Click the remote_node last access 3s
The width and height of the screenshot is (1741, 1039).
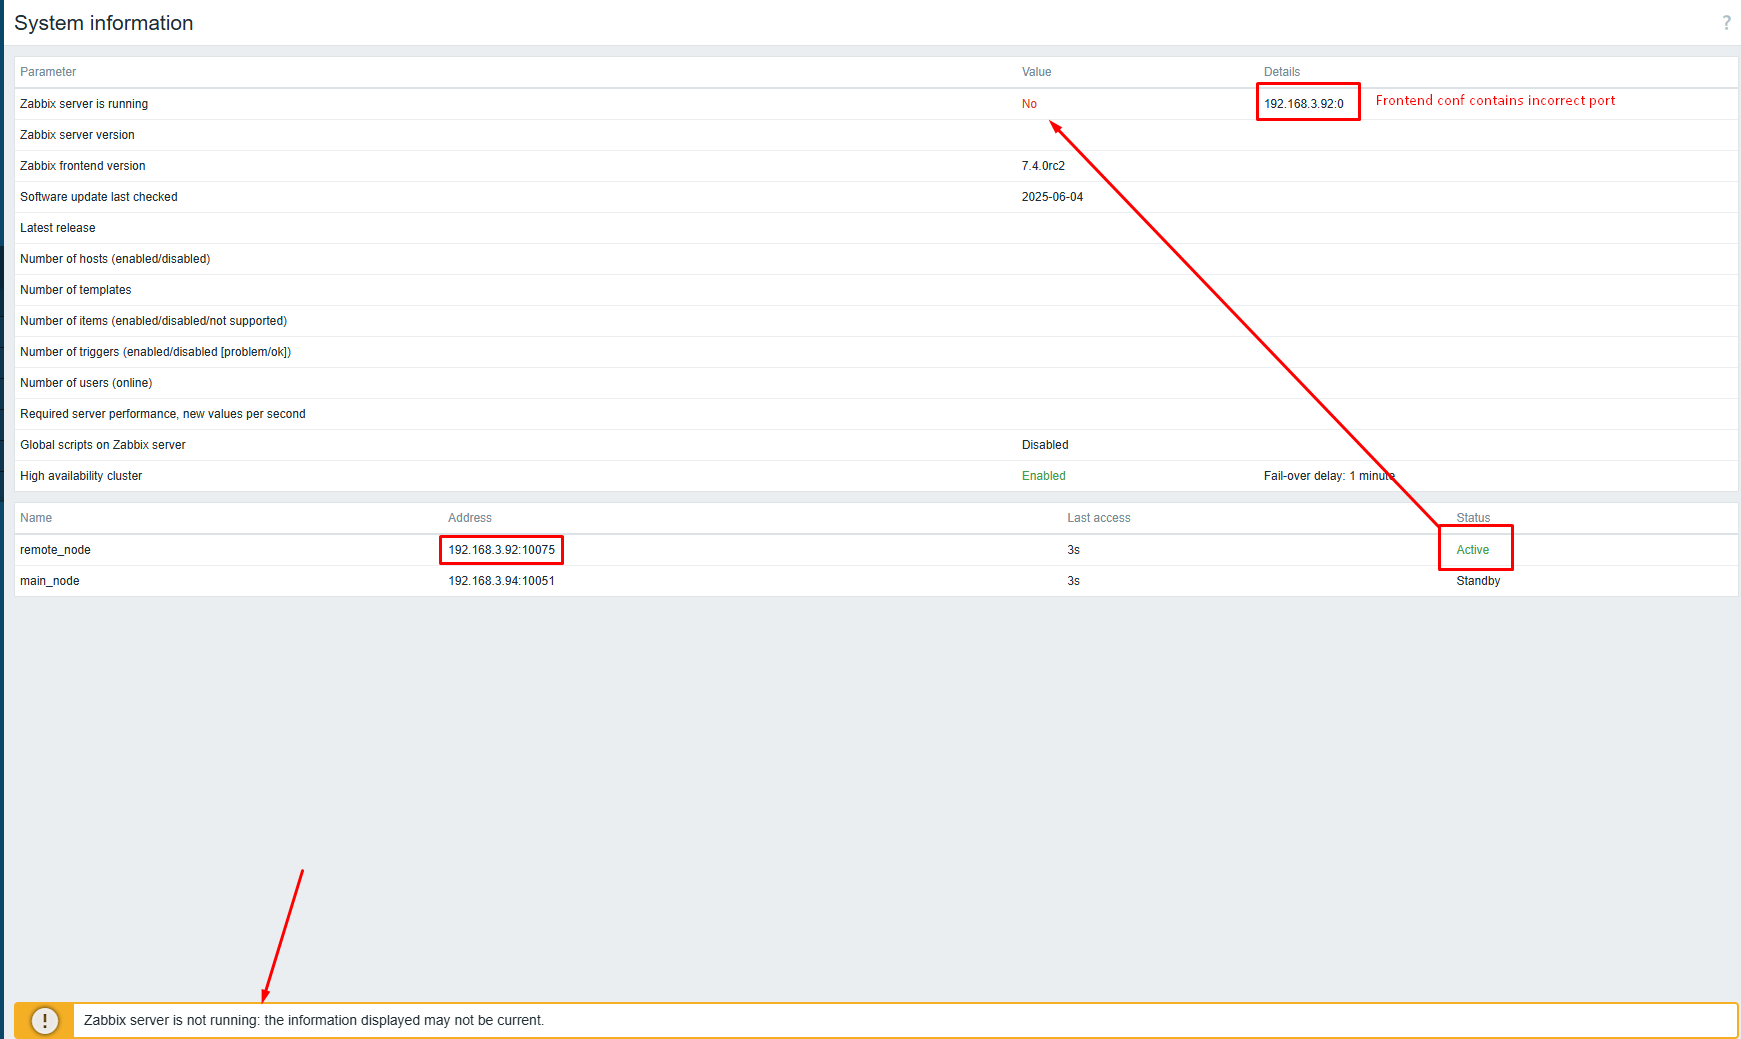1073,550
